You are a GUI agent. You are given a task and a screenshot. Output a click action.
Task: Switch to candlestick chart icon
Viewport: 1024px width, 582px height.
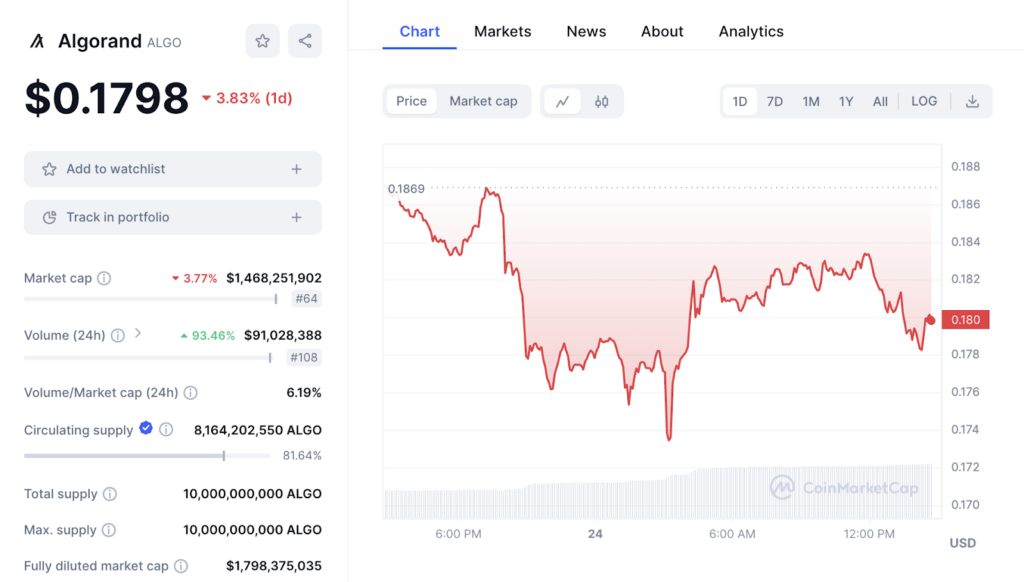[x=602, y=101]
